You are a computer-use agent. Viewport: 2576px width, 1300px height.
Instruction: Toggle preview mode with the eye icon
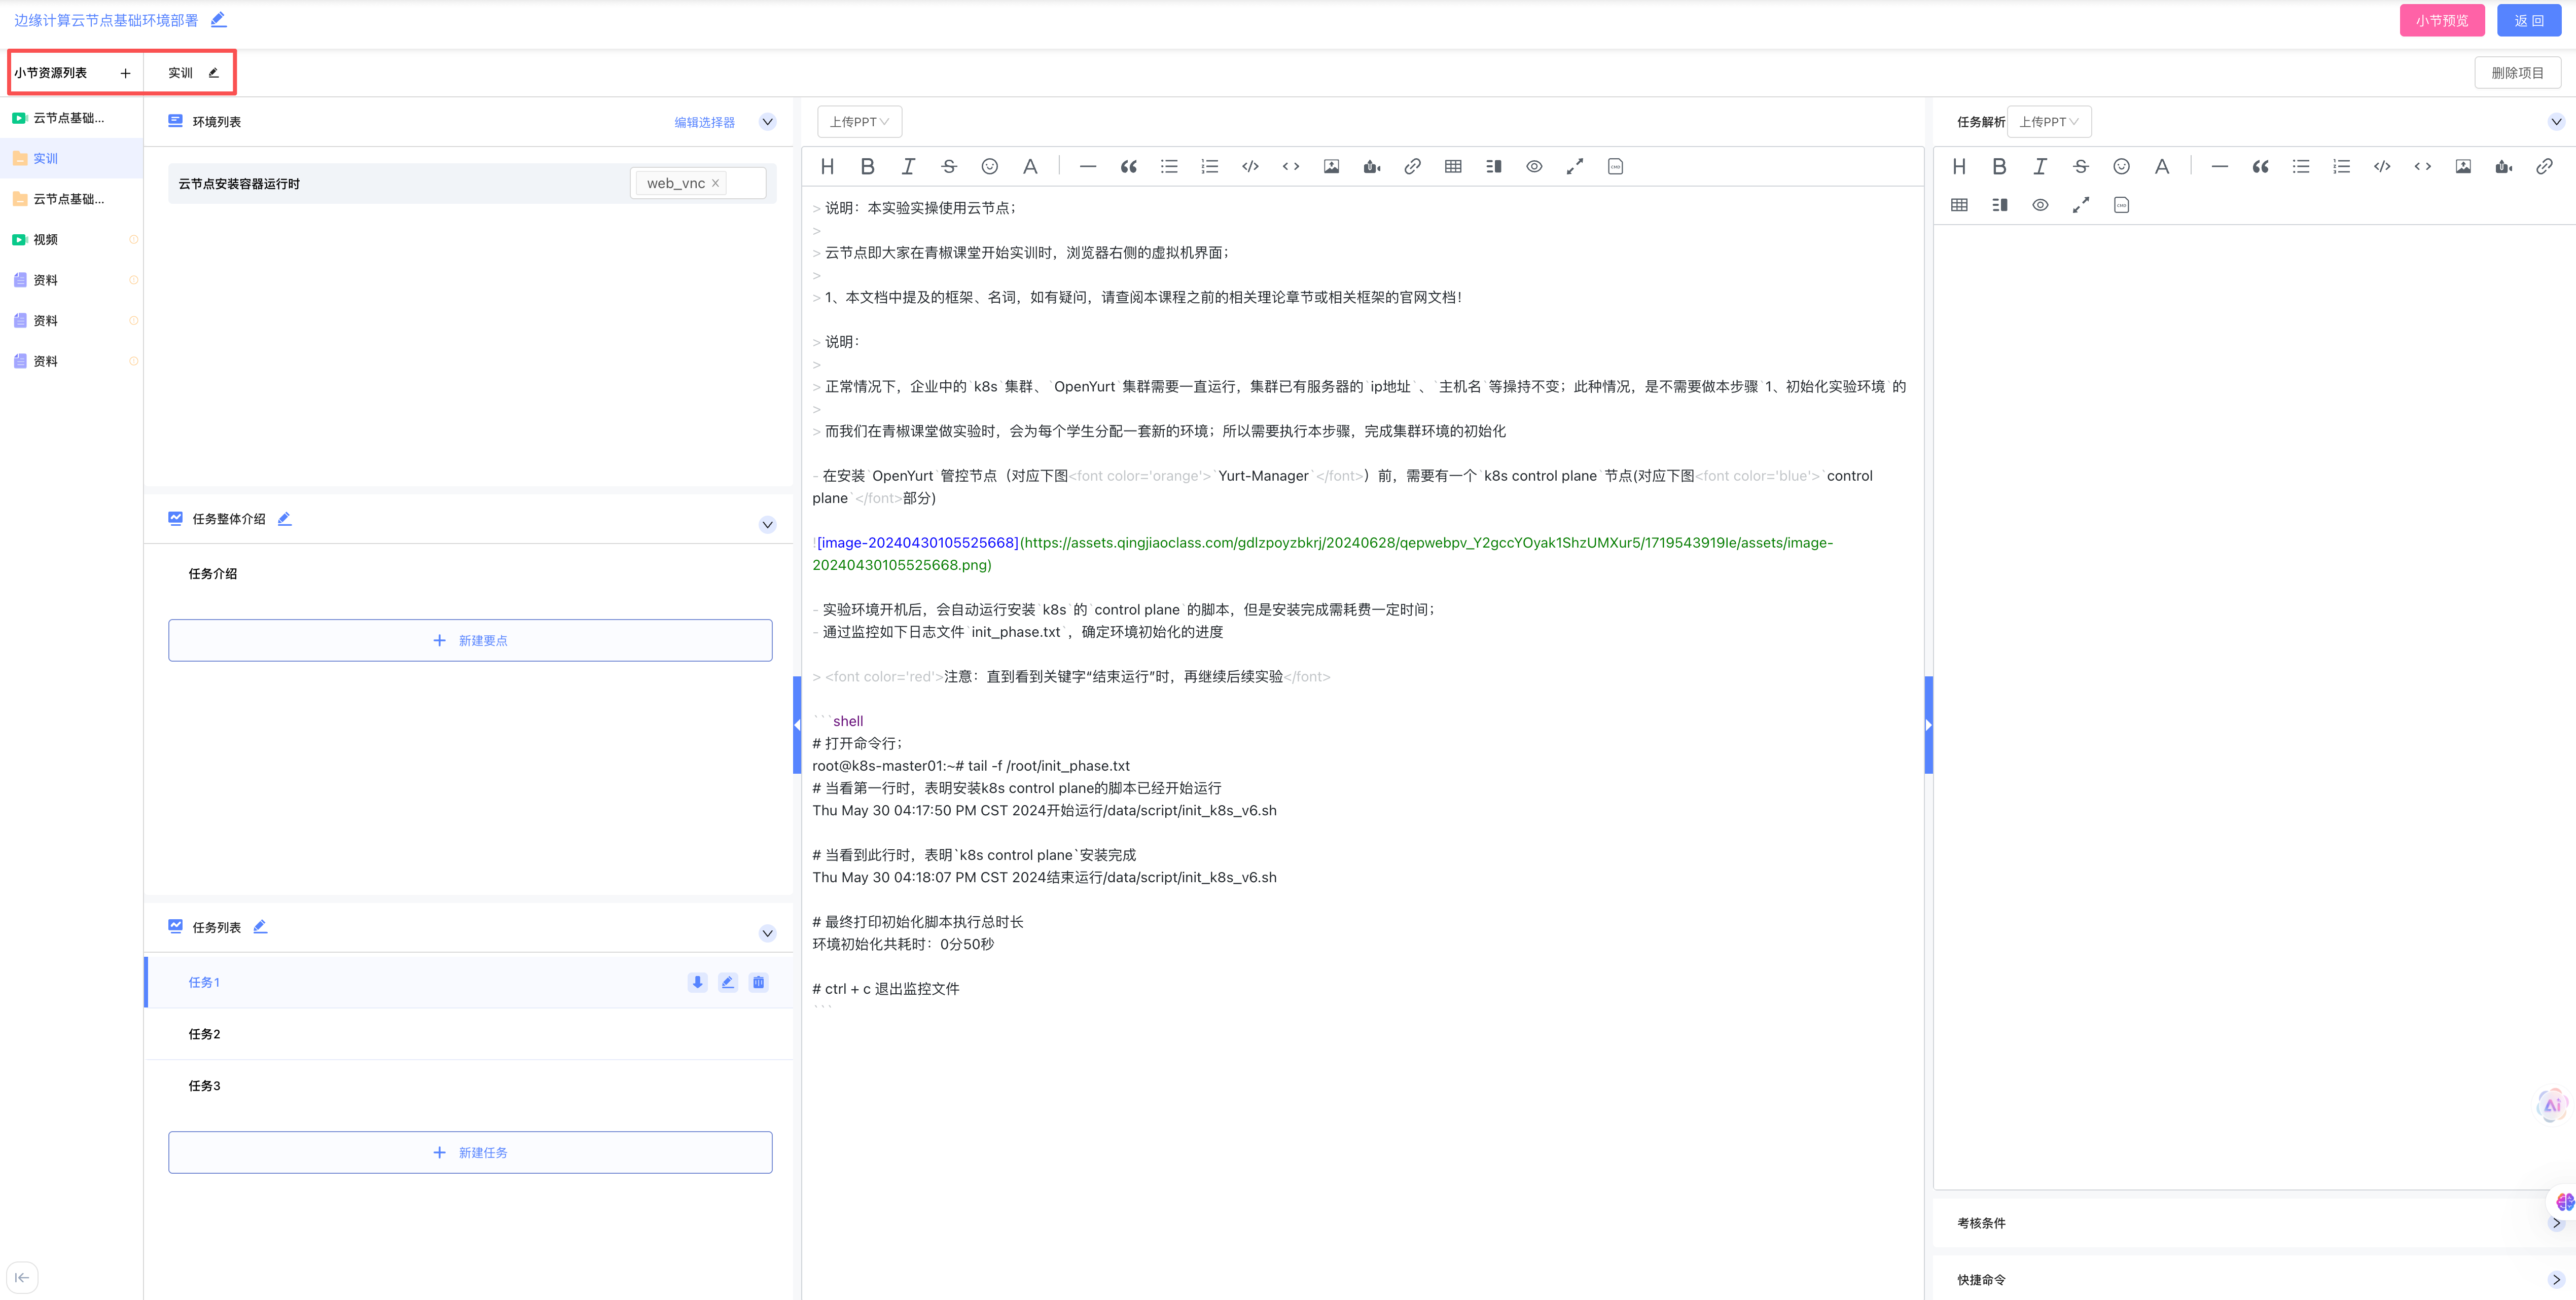[1533, 166]
